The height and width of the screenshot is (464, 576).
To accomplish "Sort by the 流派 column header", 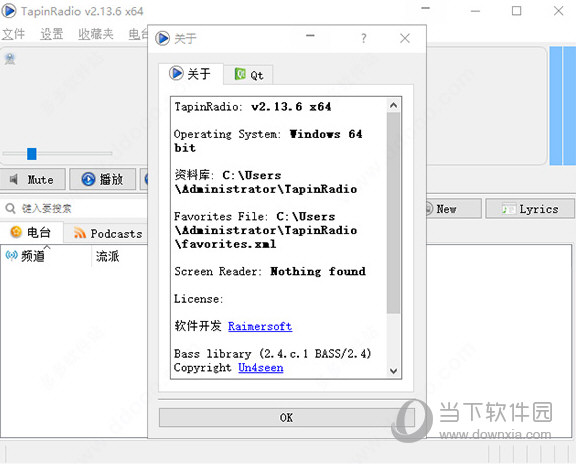I will [108, 256].
